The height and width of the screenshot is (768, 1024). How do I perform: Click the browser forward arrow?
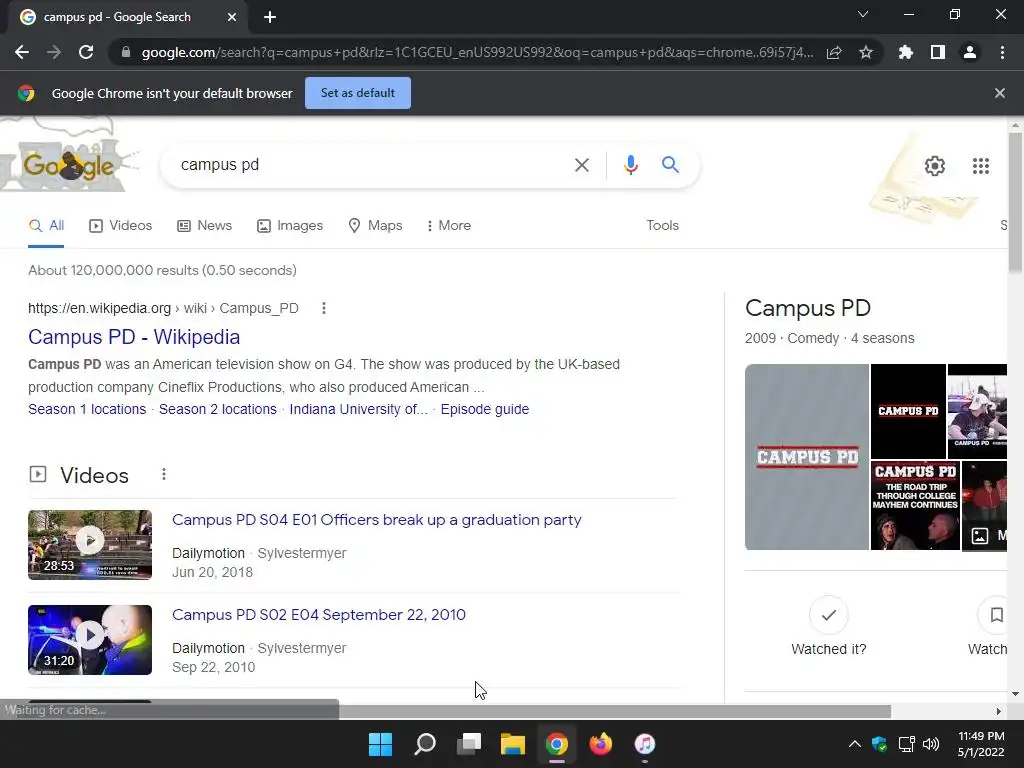tap(54, 52)
